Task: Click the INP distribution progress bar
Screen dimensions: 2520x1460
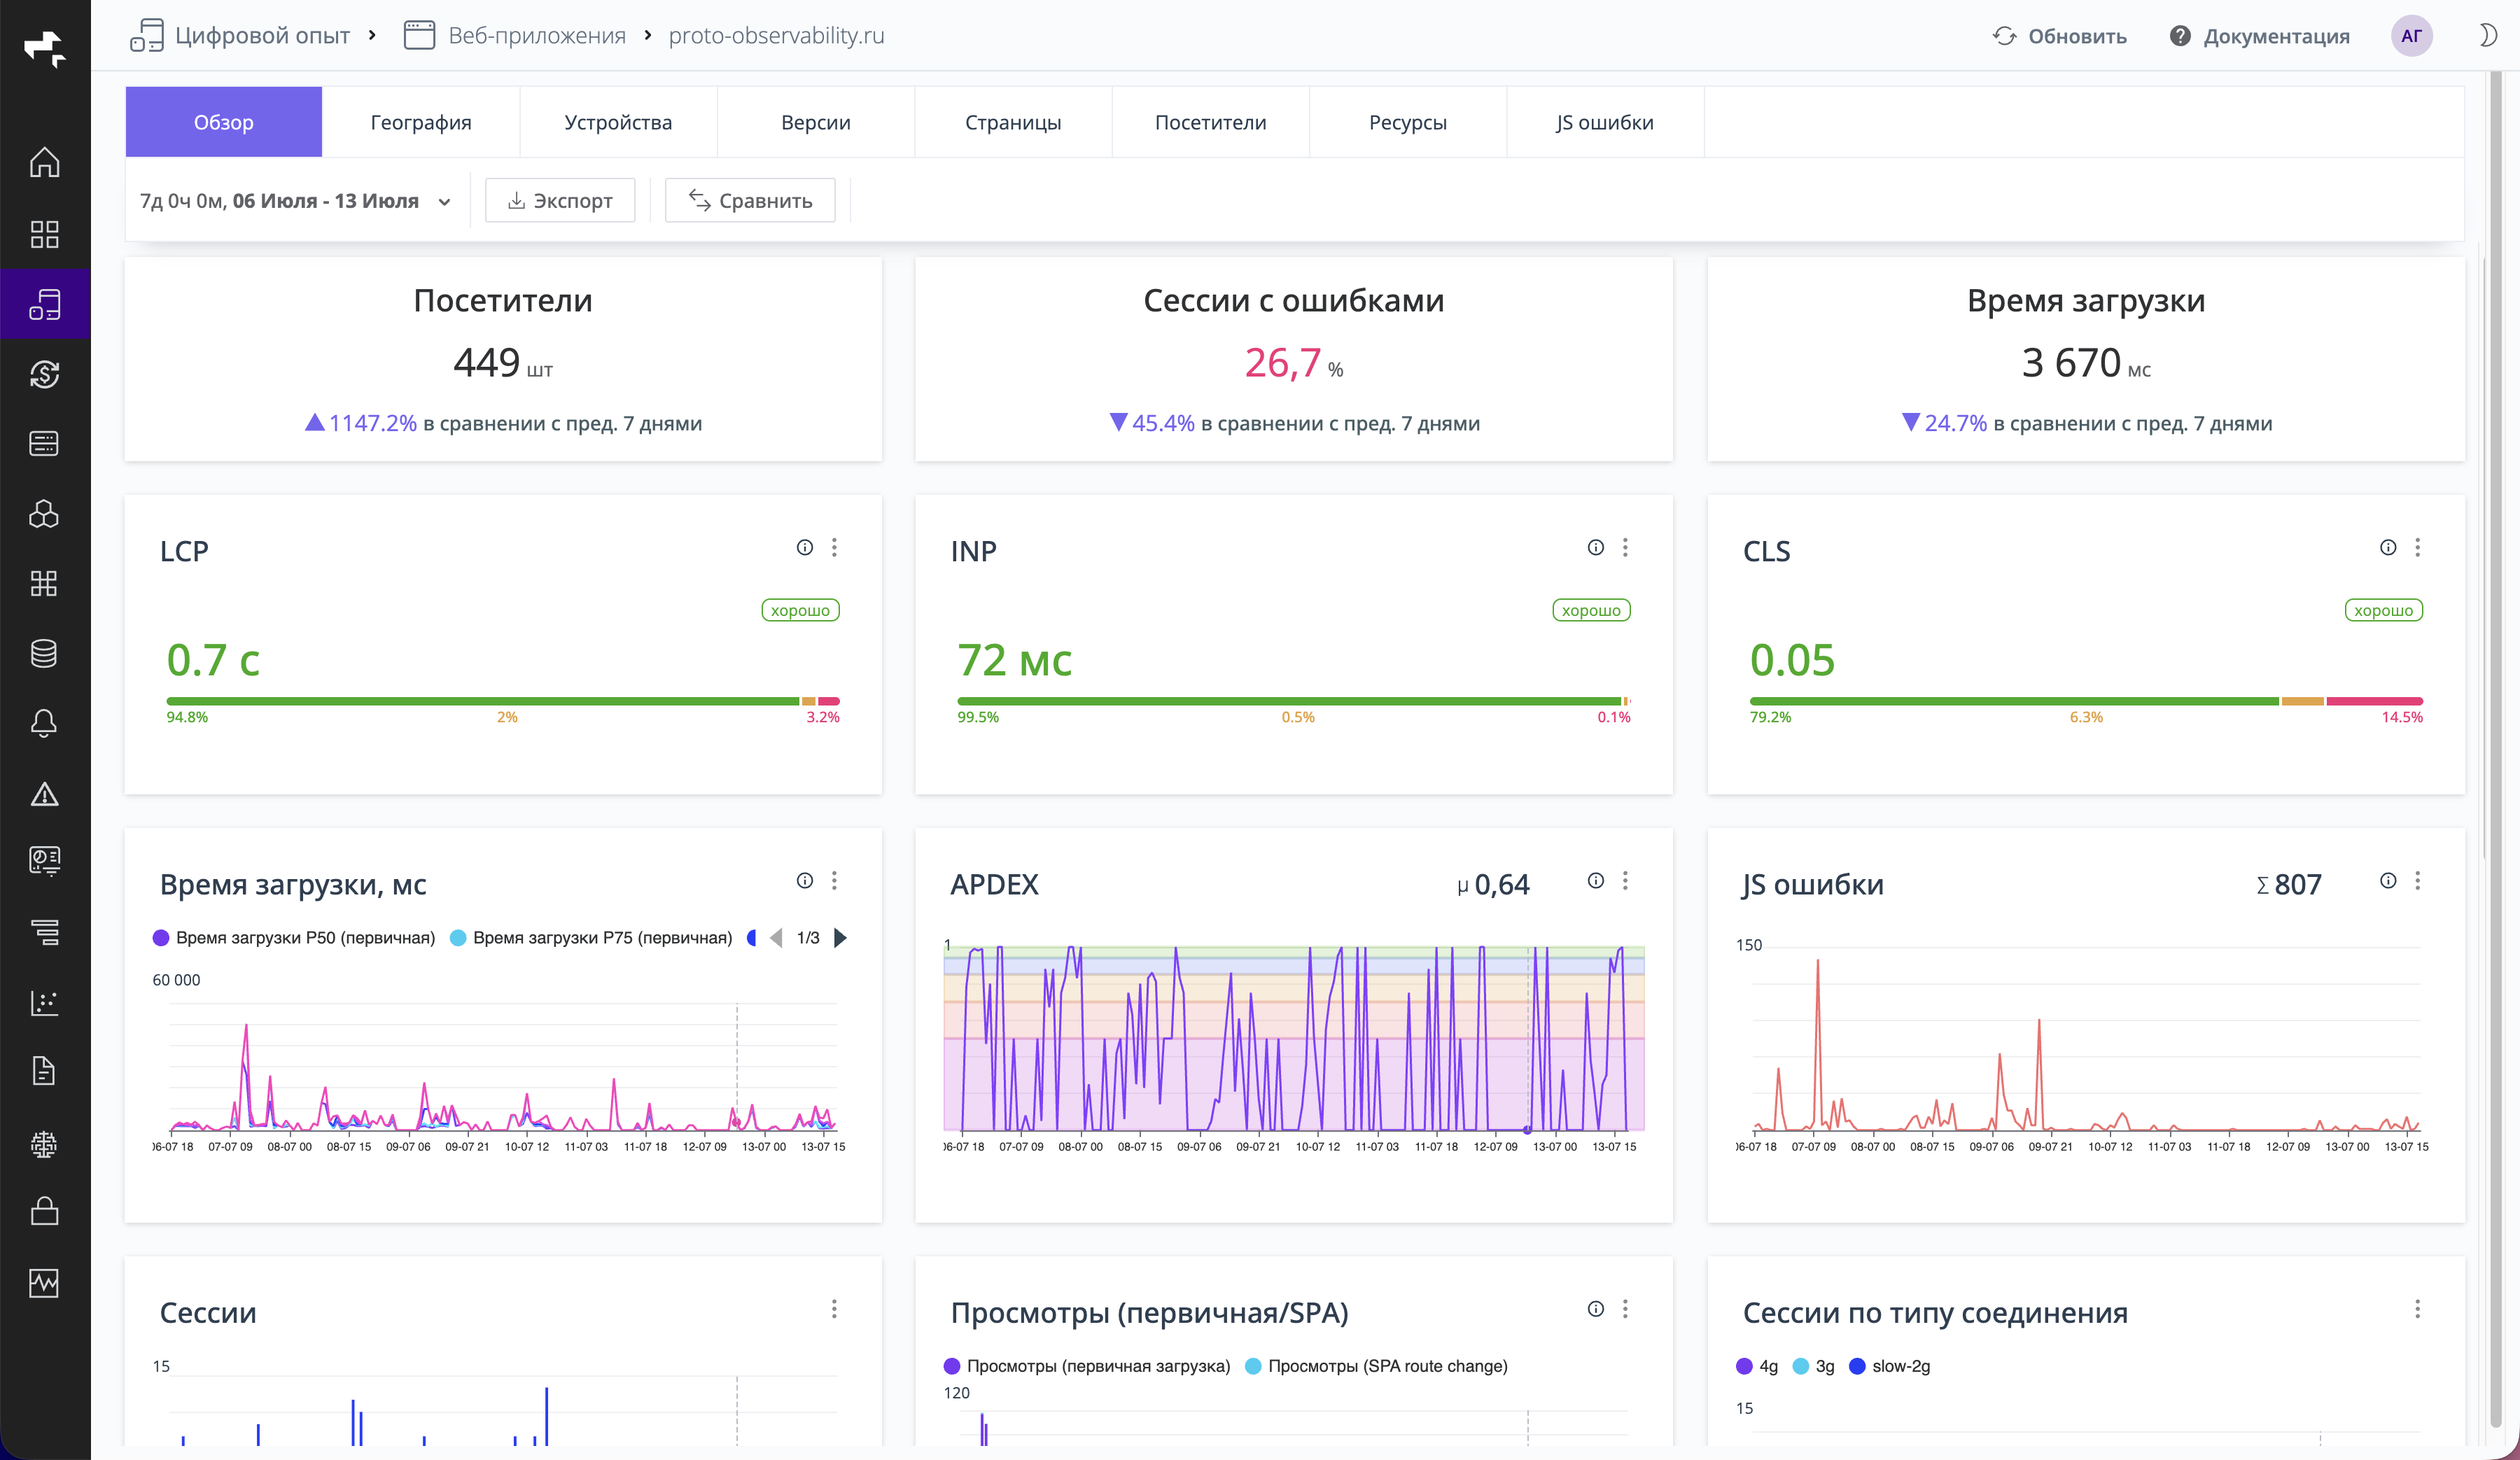Action: [1294, 701]
